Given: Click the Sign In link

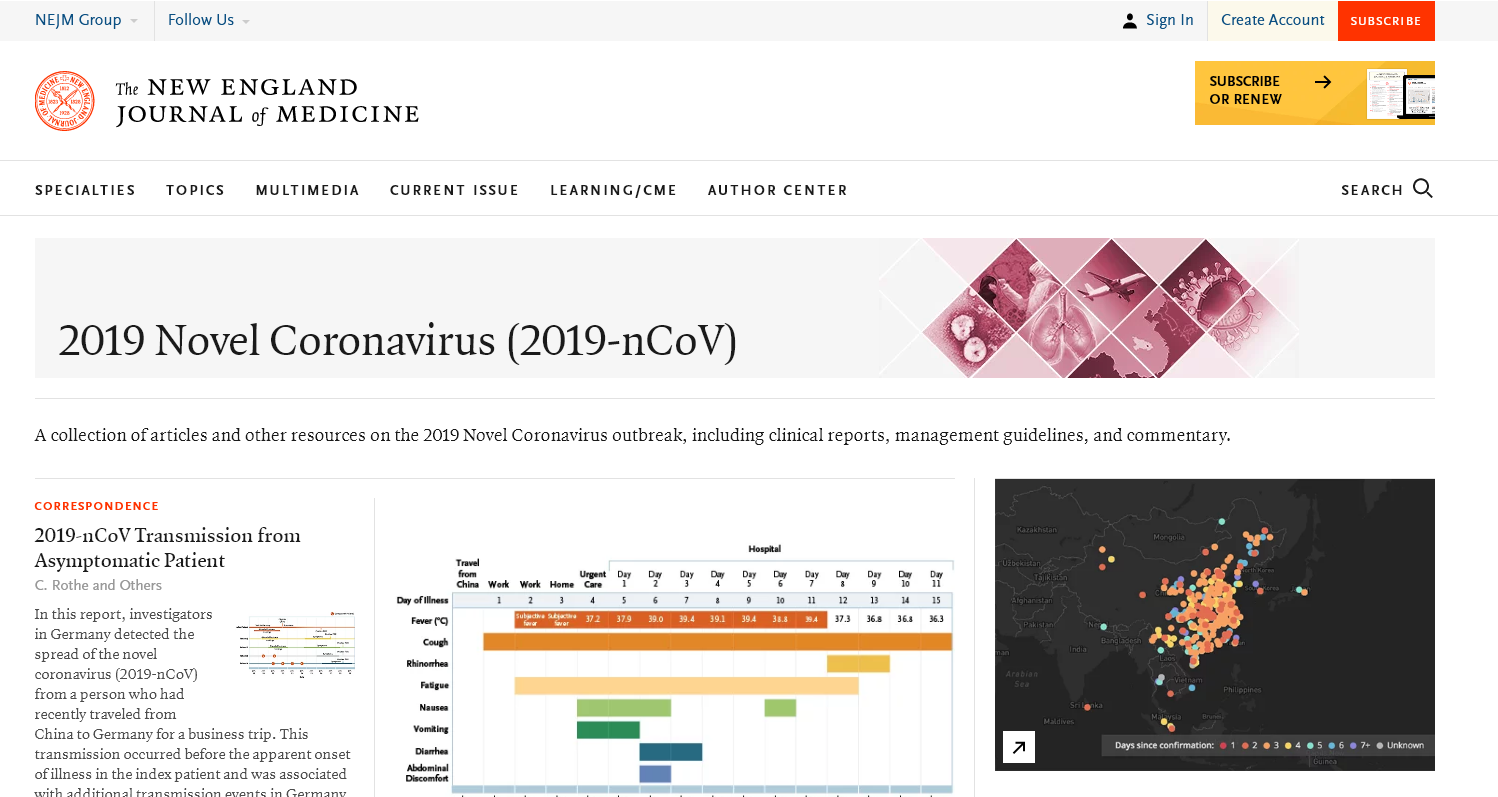Looking at the screenshot, I should [x=1170, y=20].
